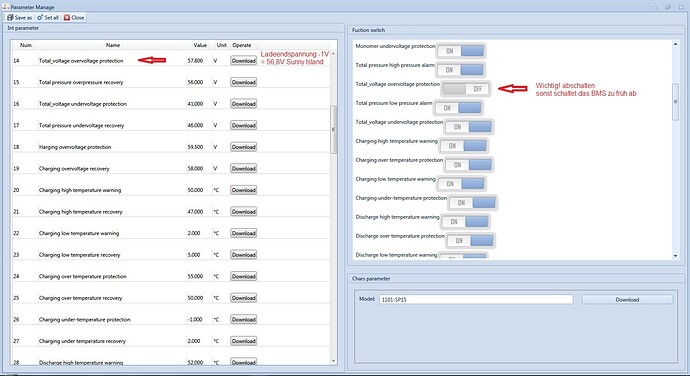Click Download for Charging overvoltage recovery
The width and height of the screenshot is (690, 376).
(x=243, y=169)
